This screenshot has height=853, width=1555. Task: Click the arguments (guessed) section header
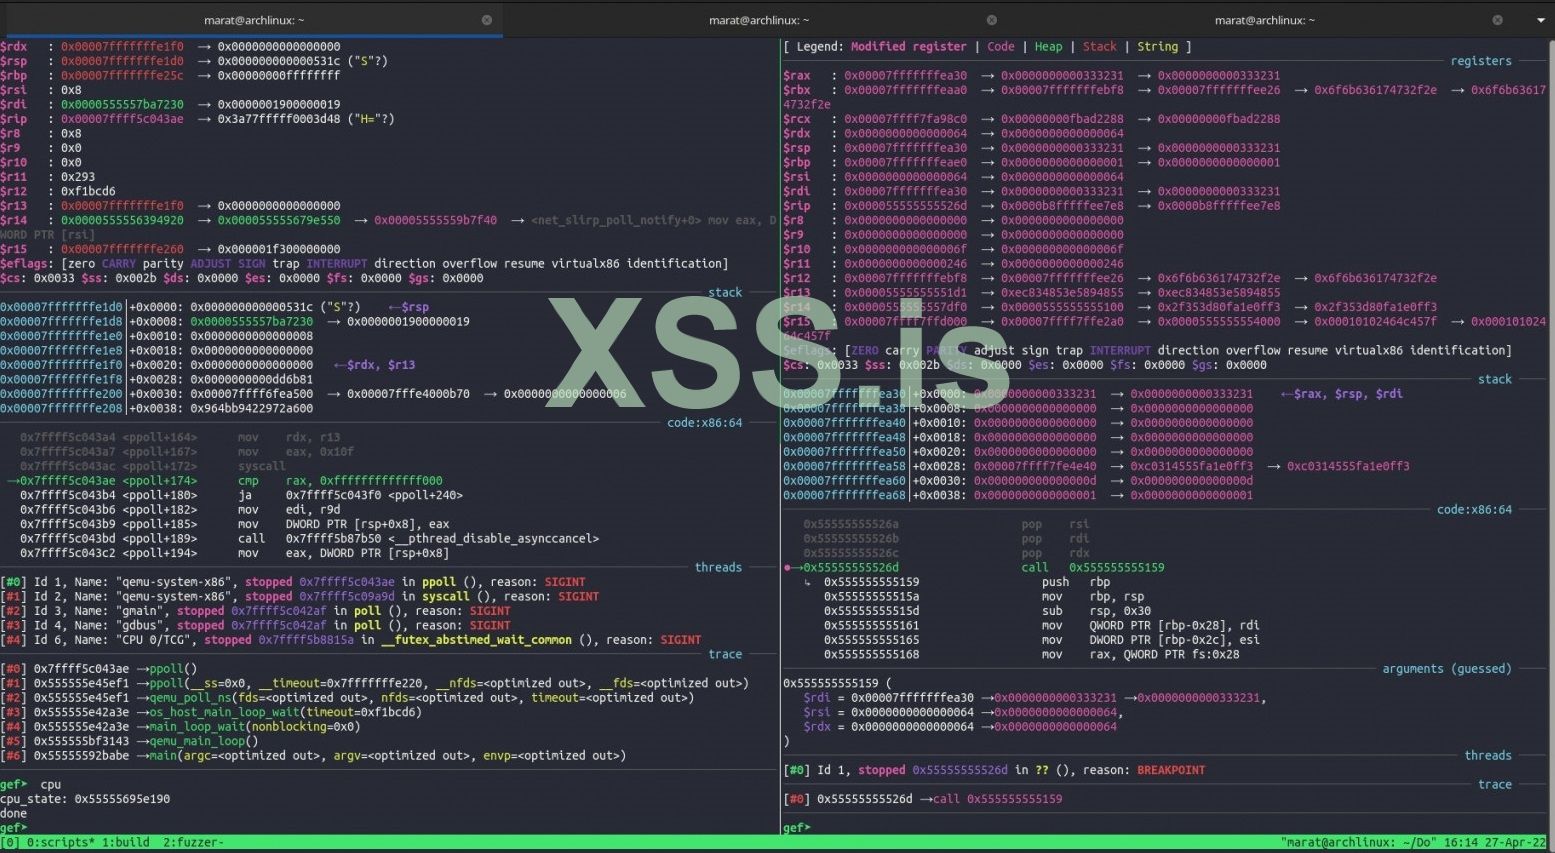click(1447, 669)
